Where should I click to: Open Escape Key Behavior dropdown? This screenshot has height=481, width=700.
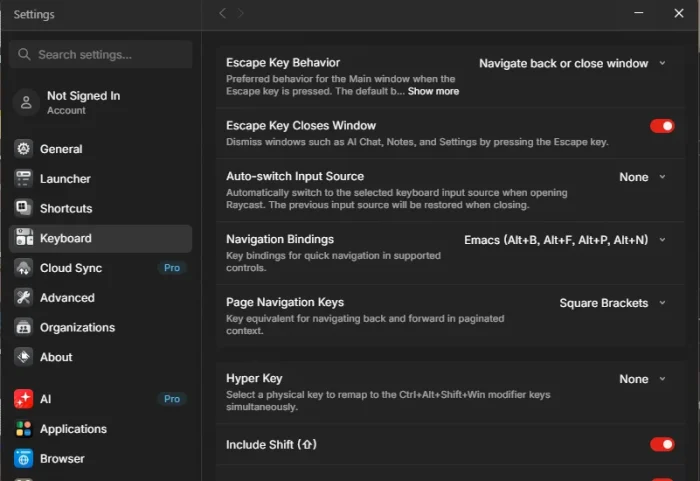(x=572, y=63)
